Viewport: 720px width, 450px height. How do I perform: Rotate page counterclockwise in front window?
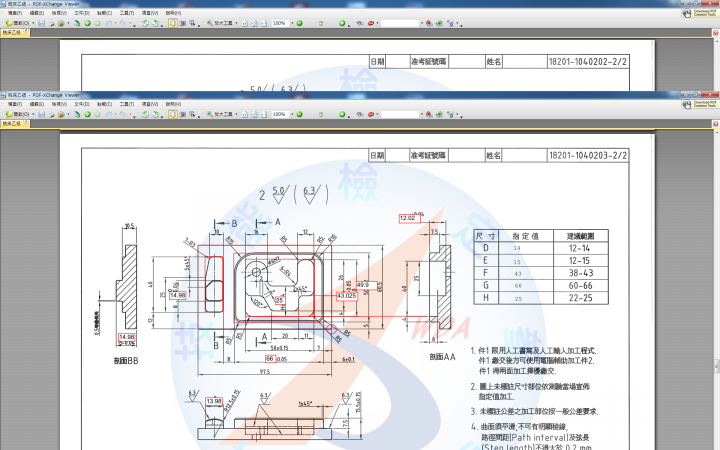(x=145, y=114)
